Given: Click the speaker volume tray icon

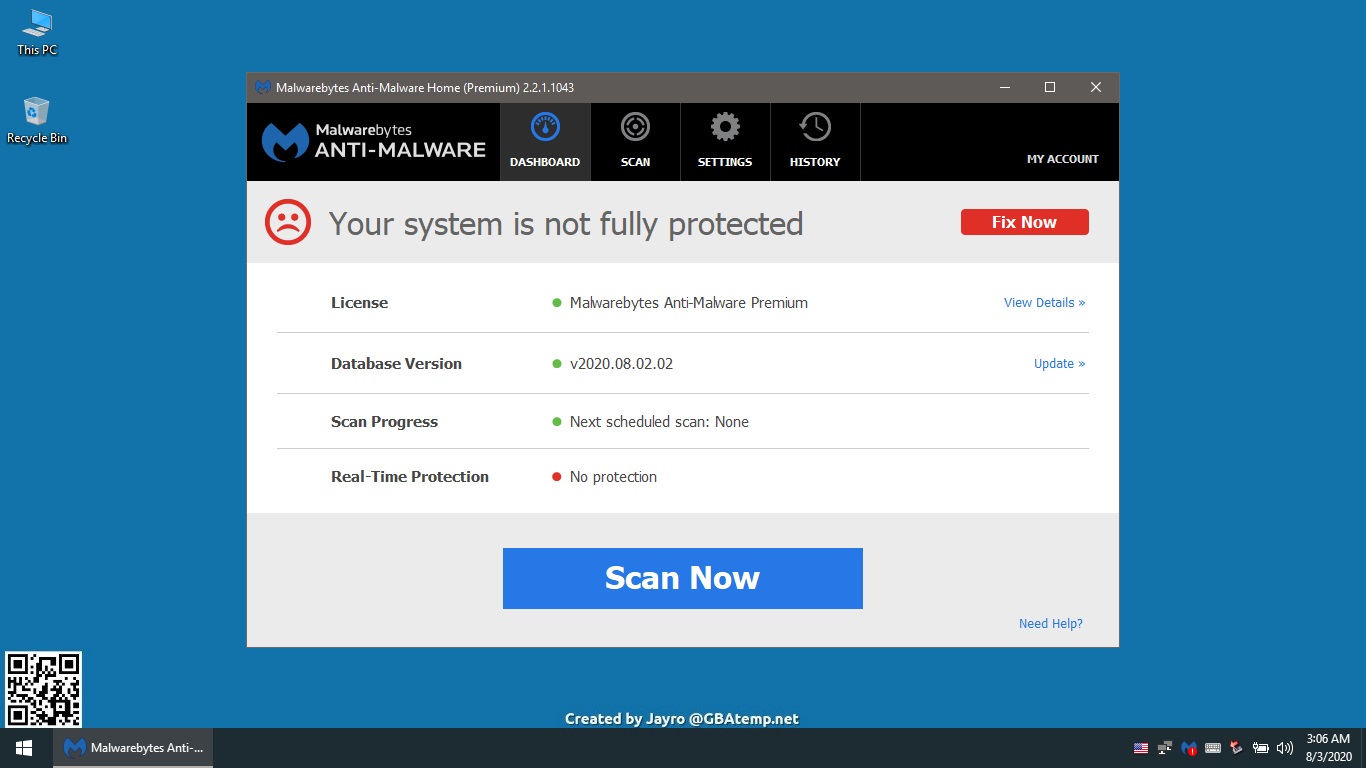Looking at the screenshot, I should click(x=1285, y=748).
